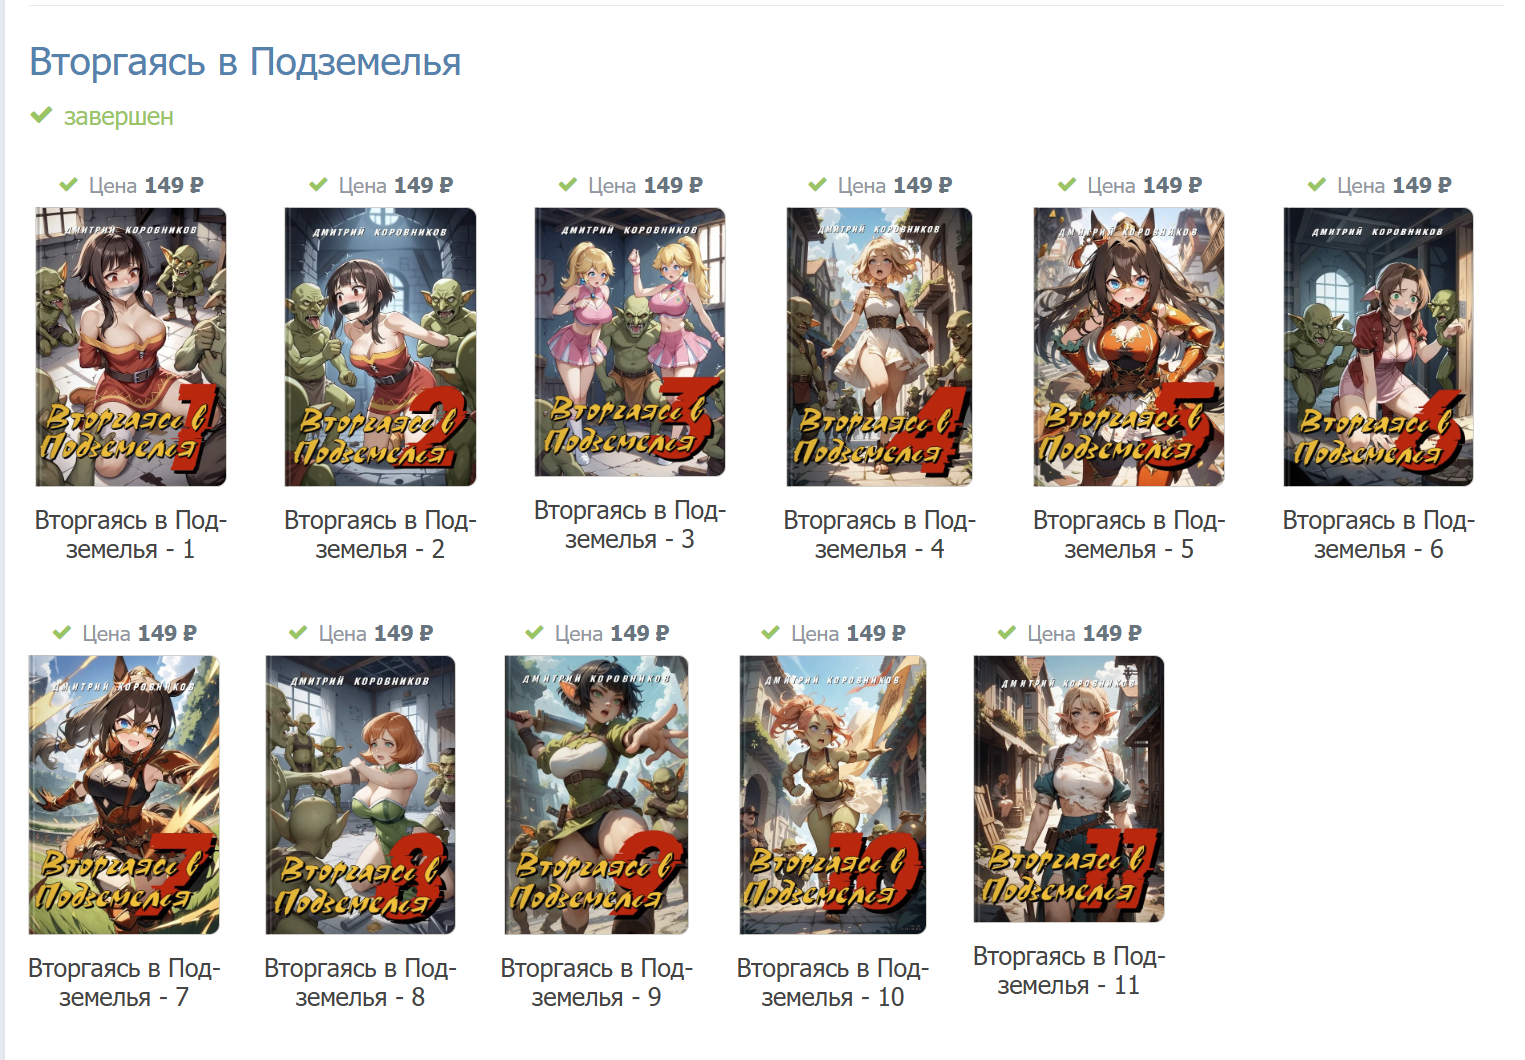Click title link Вторгаясь в Подземелья - 4
Screen dimensions: 1525x1060
880,535
